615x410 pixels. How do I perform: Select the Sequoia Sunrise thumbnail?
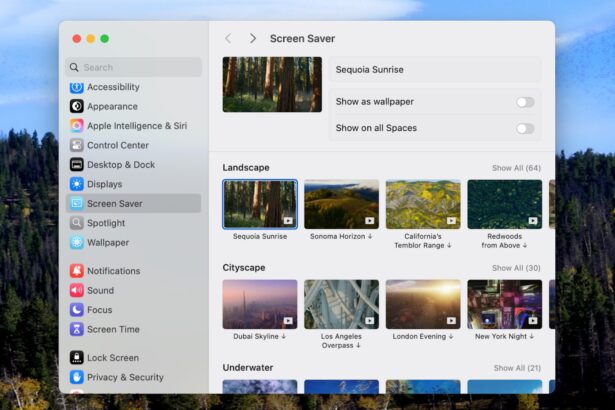260,204
